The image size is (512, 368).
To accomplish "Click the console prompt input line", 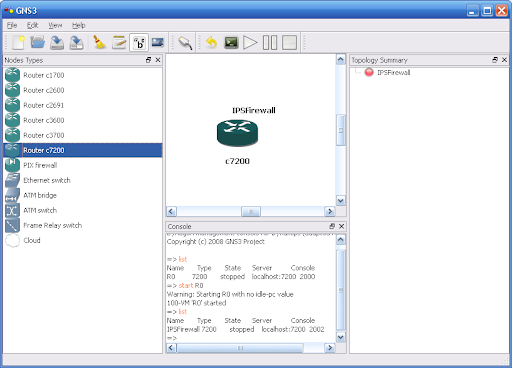I will click(251, 338).
